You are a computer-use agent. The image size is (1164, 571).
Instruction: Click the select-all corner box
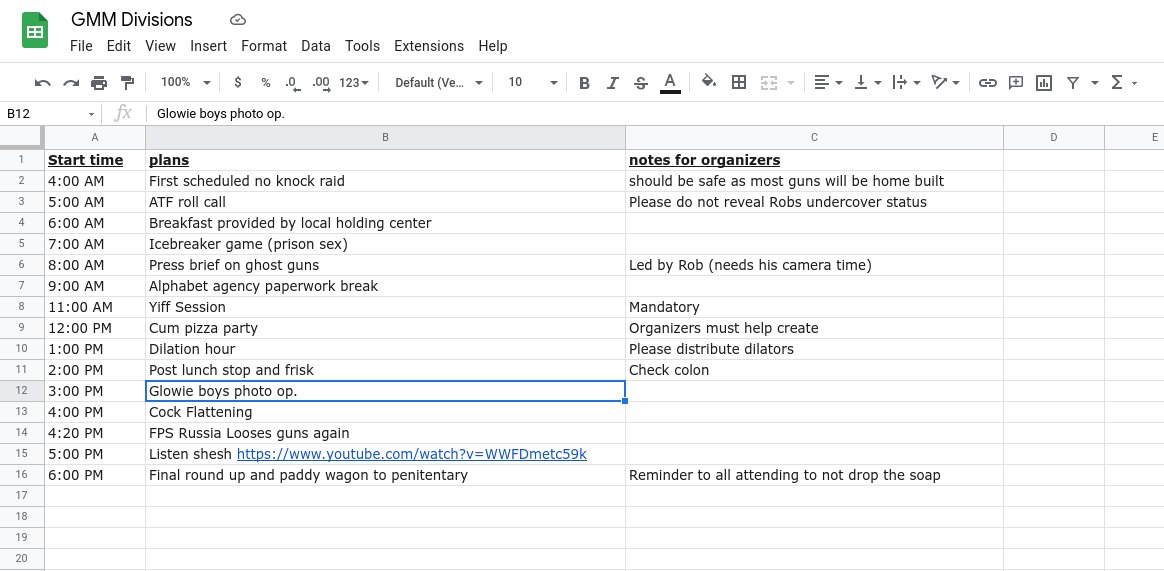pos(22,137)
